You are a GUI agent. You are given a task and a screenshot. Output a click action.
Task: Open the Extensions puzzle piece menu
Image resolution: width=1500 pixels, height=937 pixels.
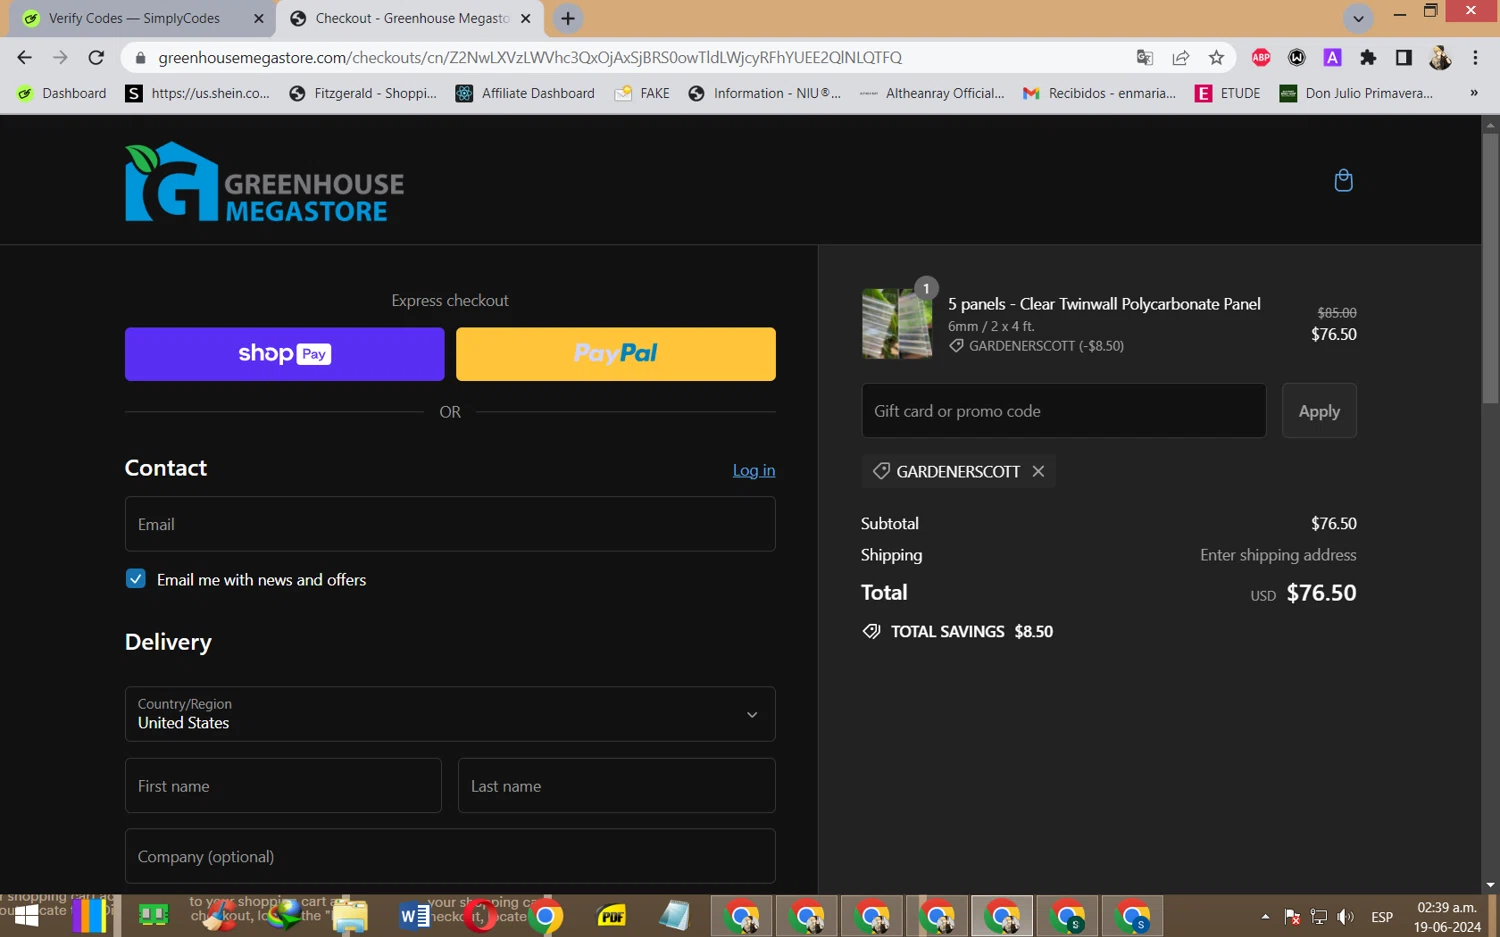coord(1368,58)
